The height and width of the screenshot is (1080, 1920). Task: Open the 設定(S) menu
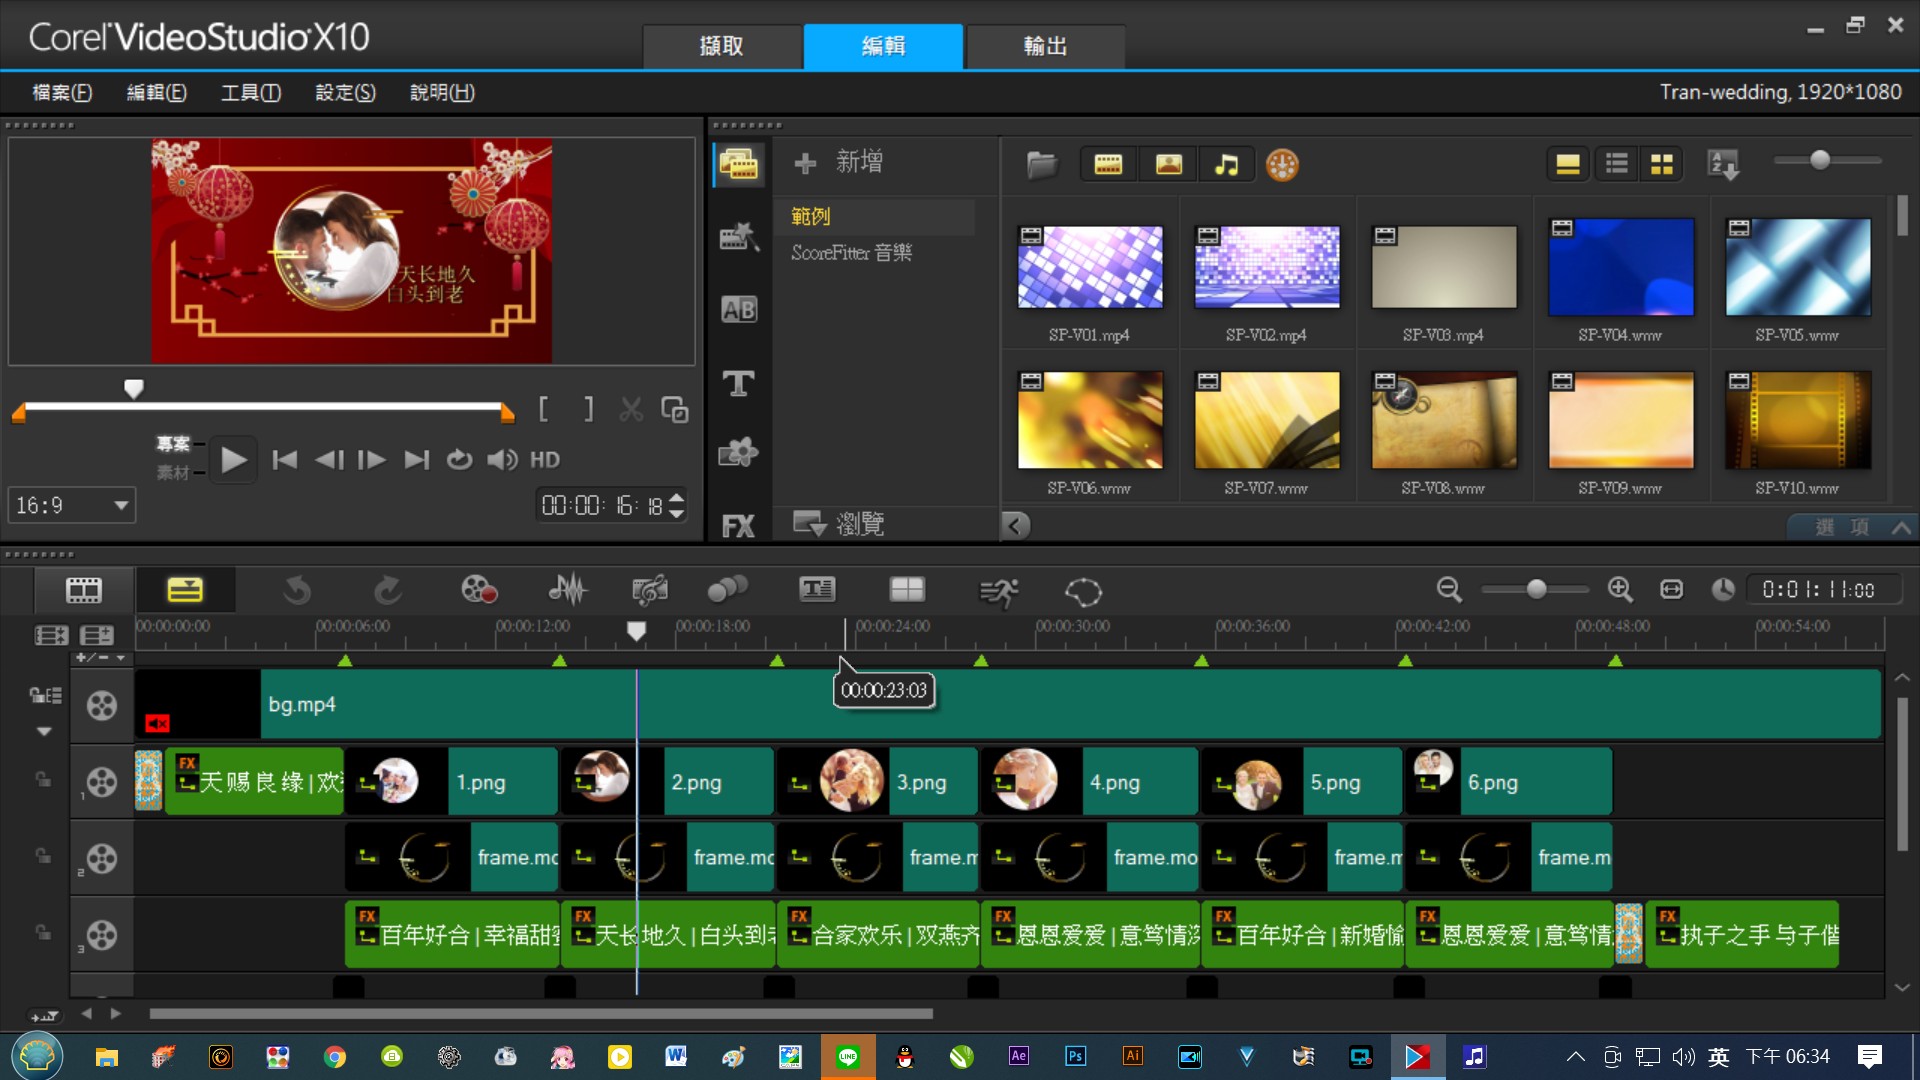pyautogui.click(x=345, y=92)
